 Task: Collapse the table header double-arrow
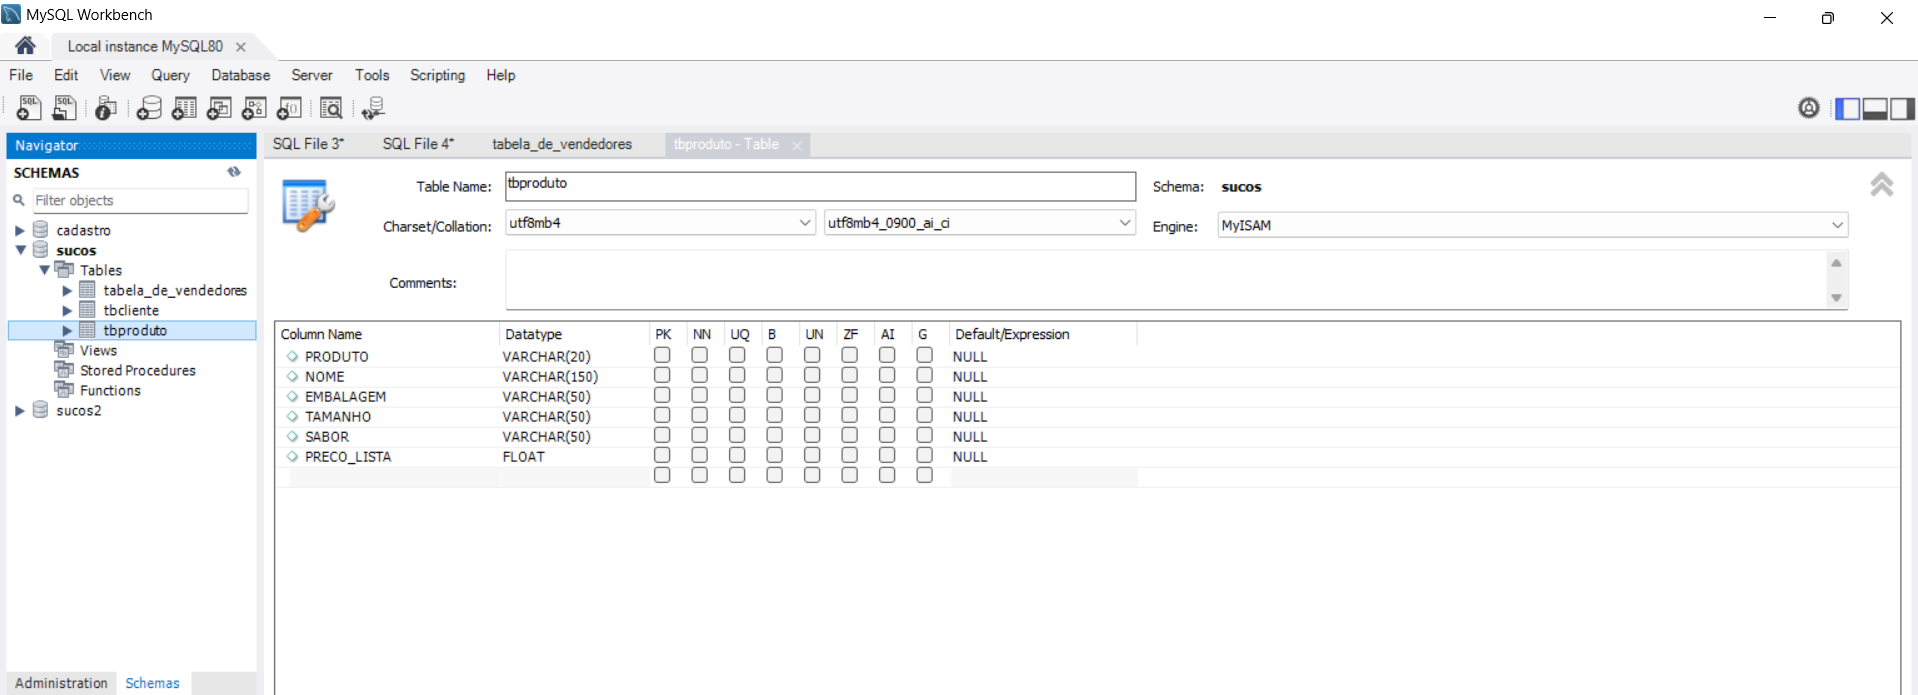coord(1881,184)
